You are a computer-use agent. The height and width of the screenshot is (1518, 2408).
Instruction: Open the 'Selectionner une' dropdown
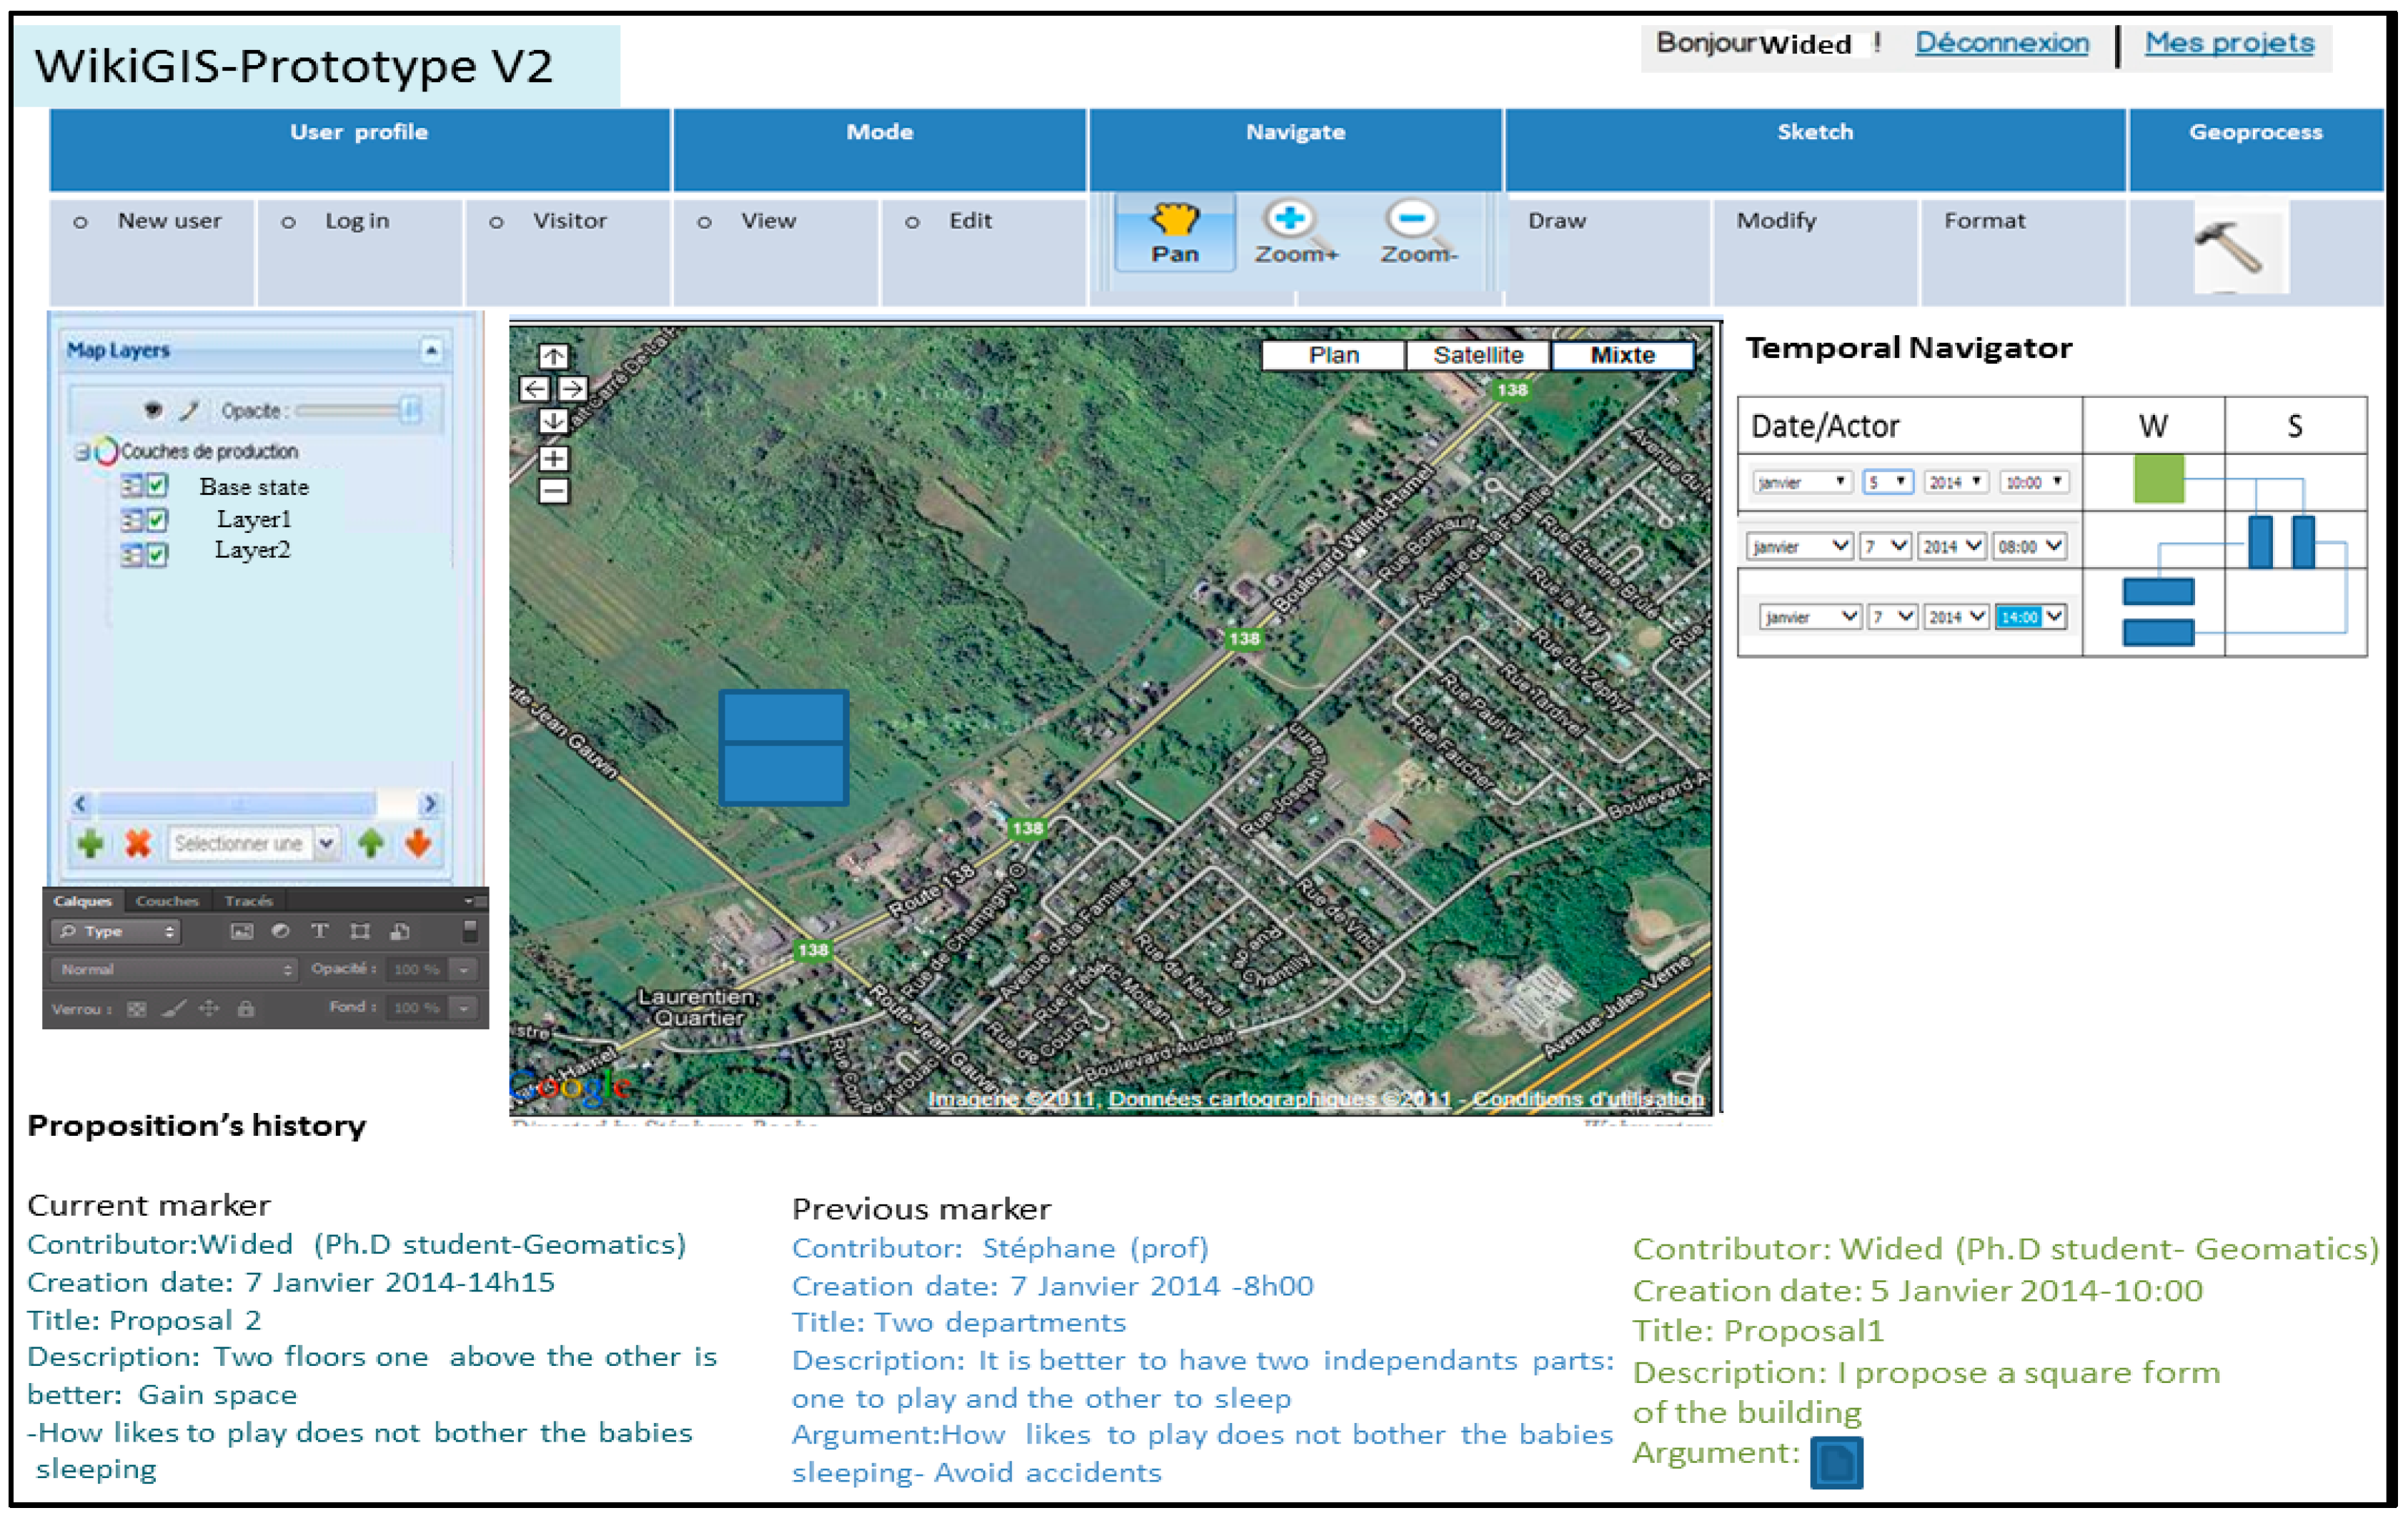pyautogui.click(x=326, y=844)
